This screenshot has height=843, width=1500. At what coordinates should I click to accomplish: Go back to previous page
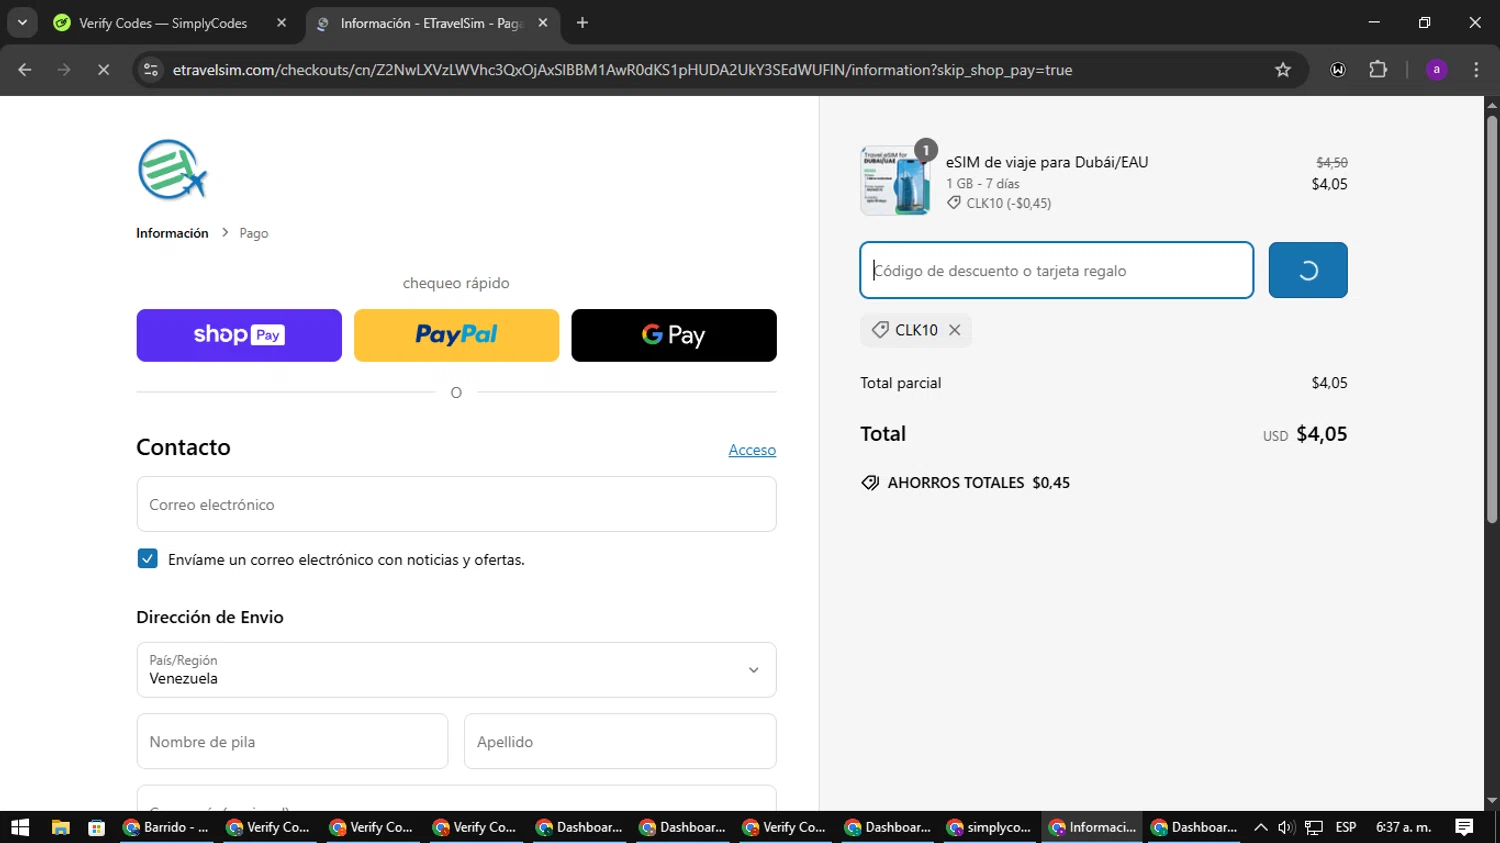click(x=25, y=70)
